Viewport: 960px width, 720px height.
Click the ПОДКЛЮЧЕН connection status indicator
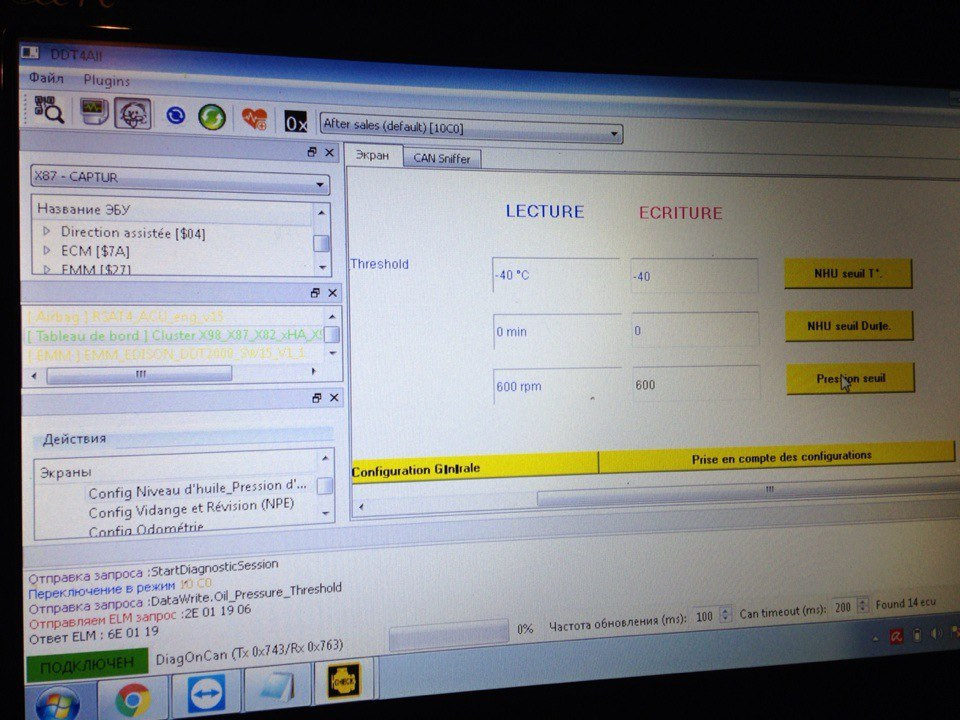pos(87,665)
